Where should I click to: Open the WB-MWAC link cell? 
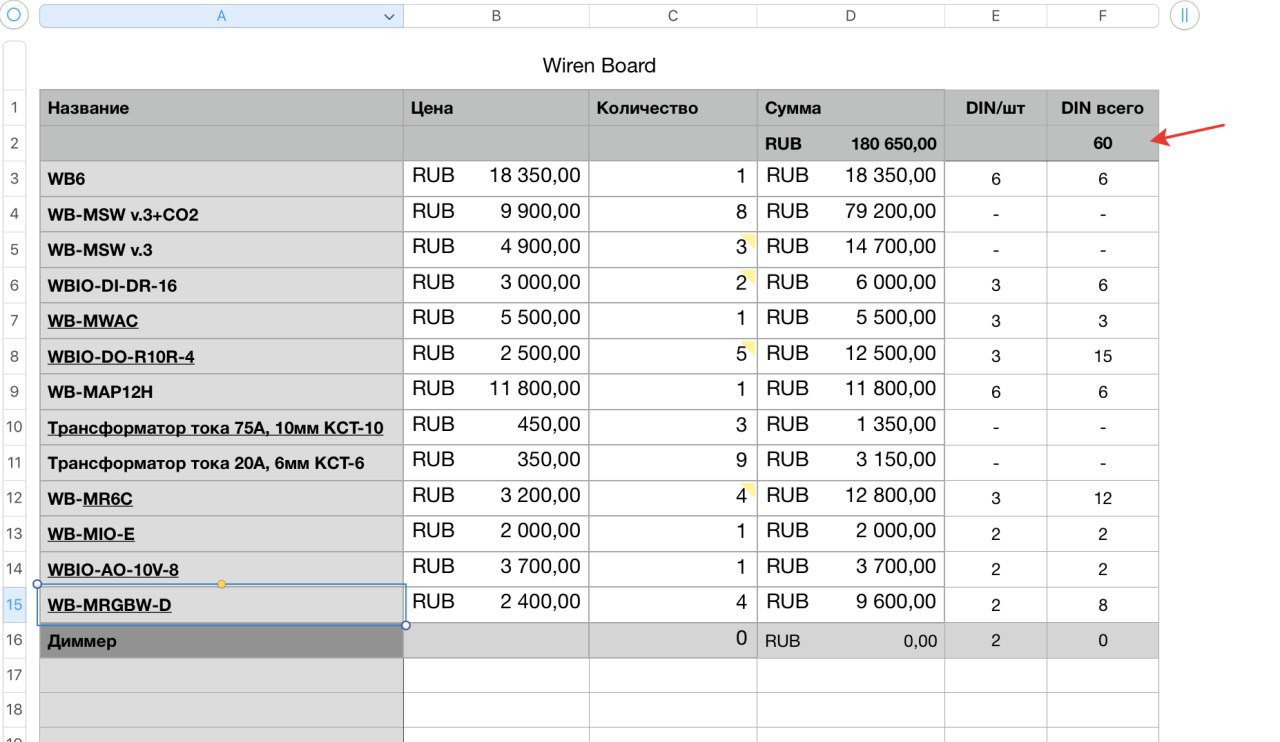222,321
